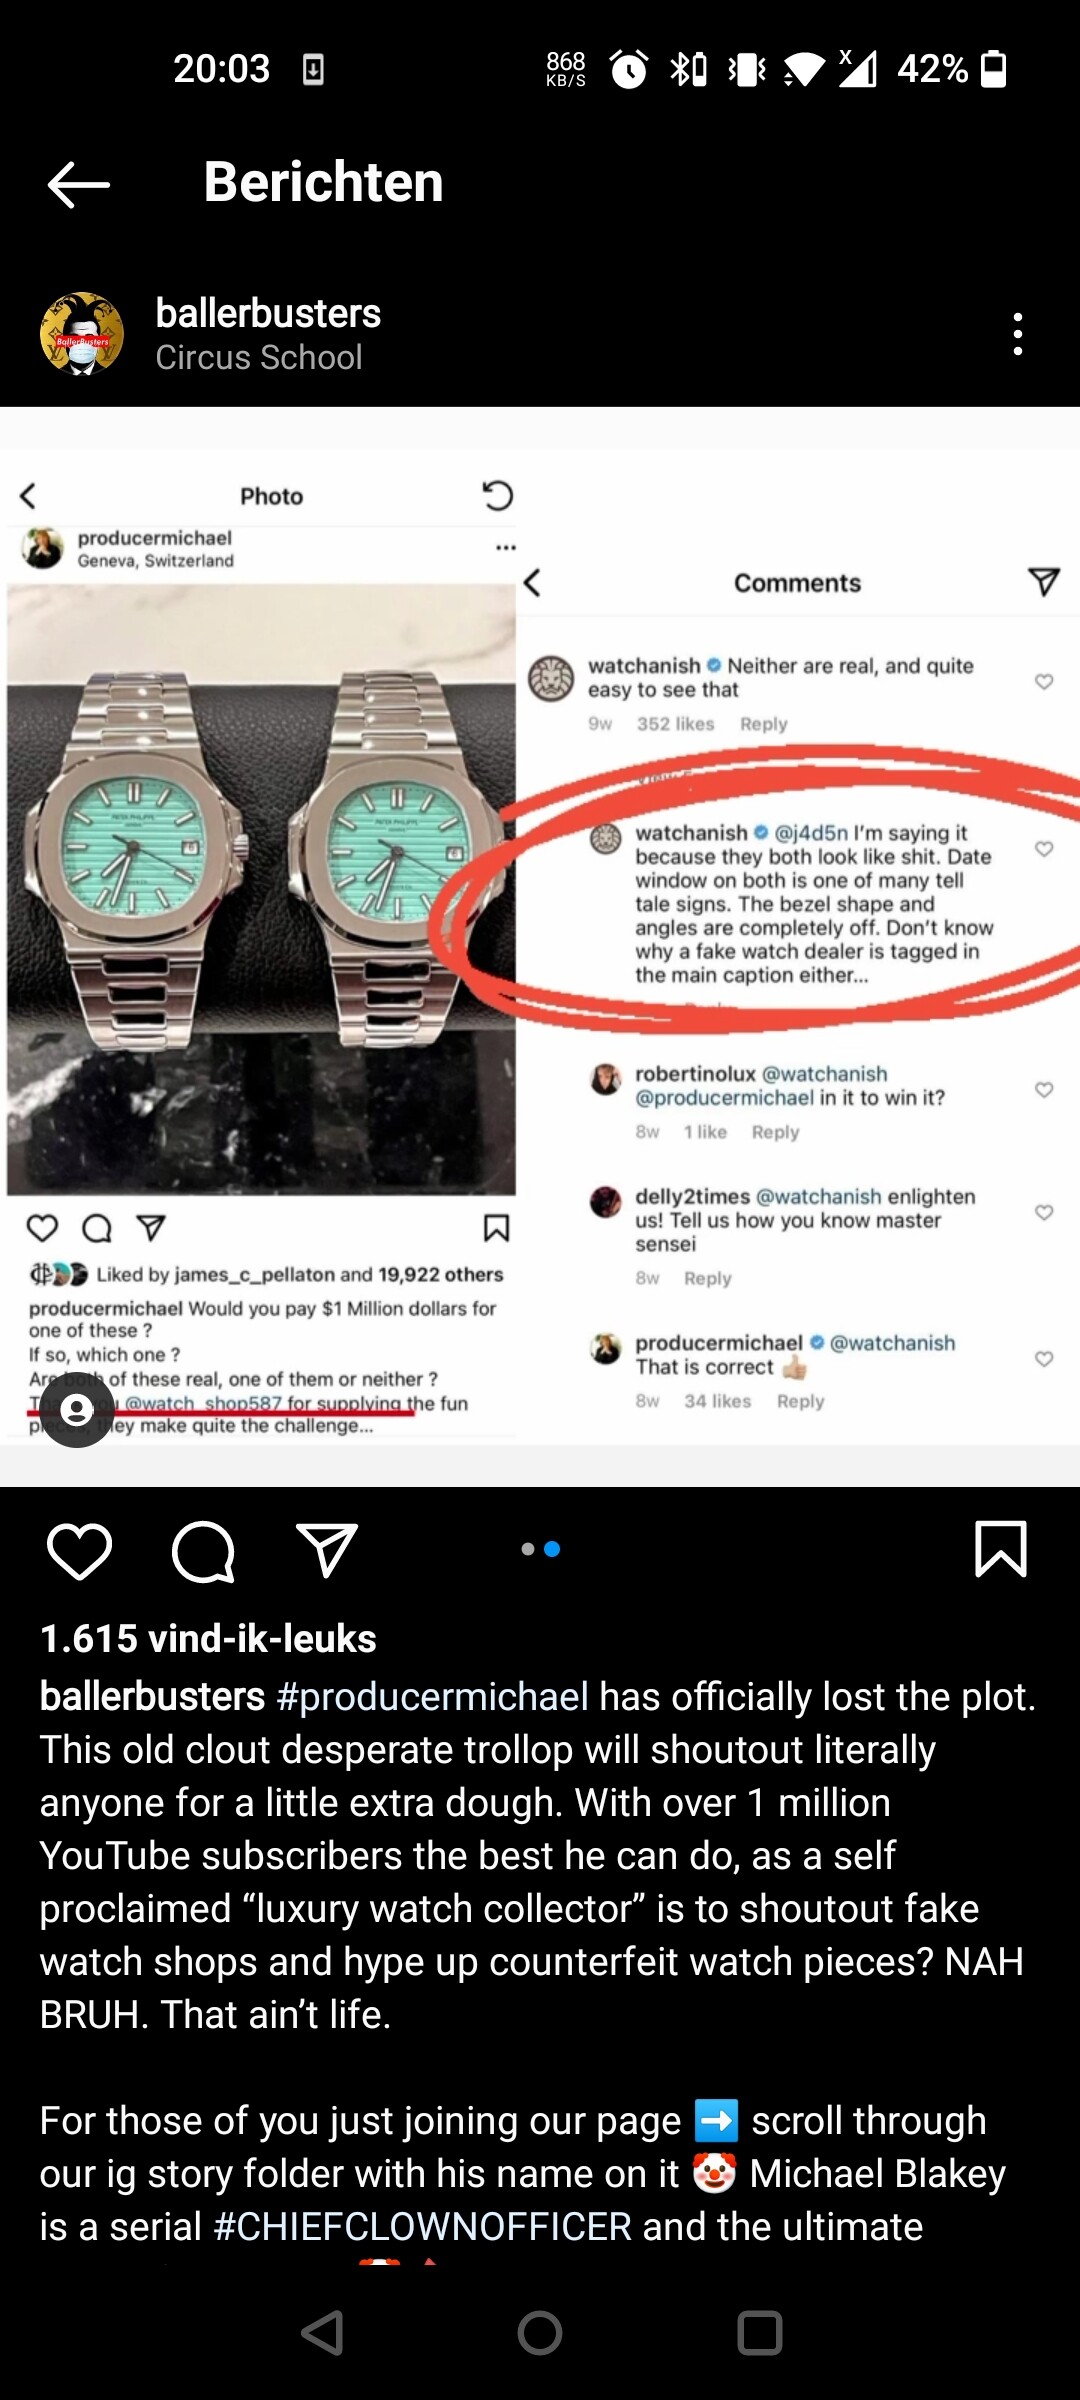Viewport: 1080px width, 2400px height.
Task: Tap the alarm clock status icon
Action: [x=629, y=69]
